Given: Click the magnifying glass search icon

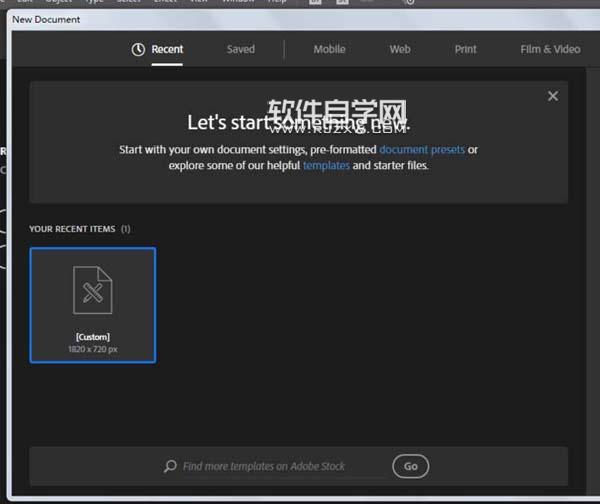Looking at the screenshot, I should tap(171, 466).
